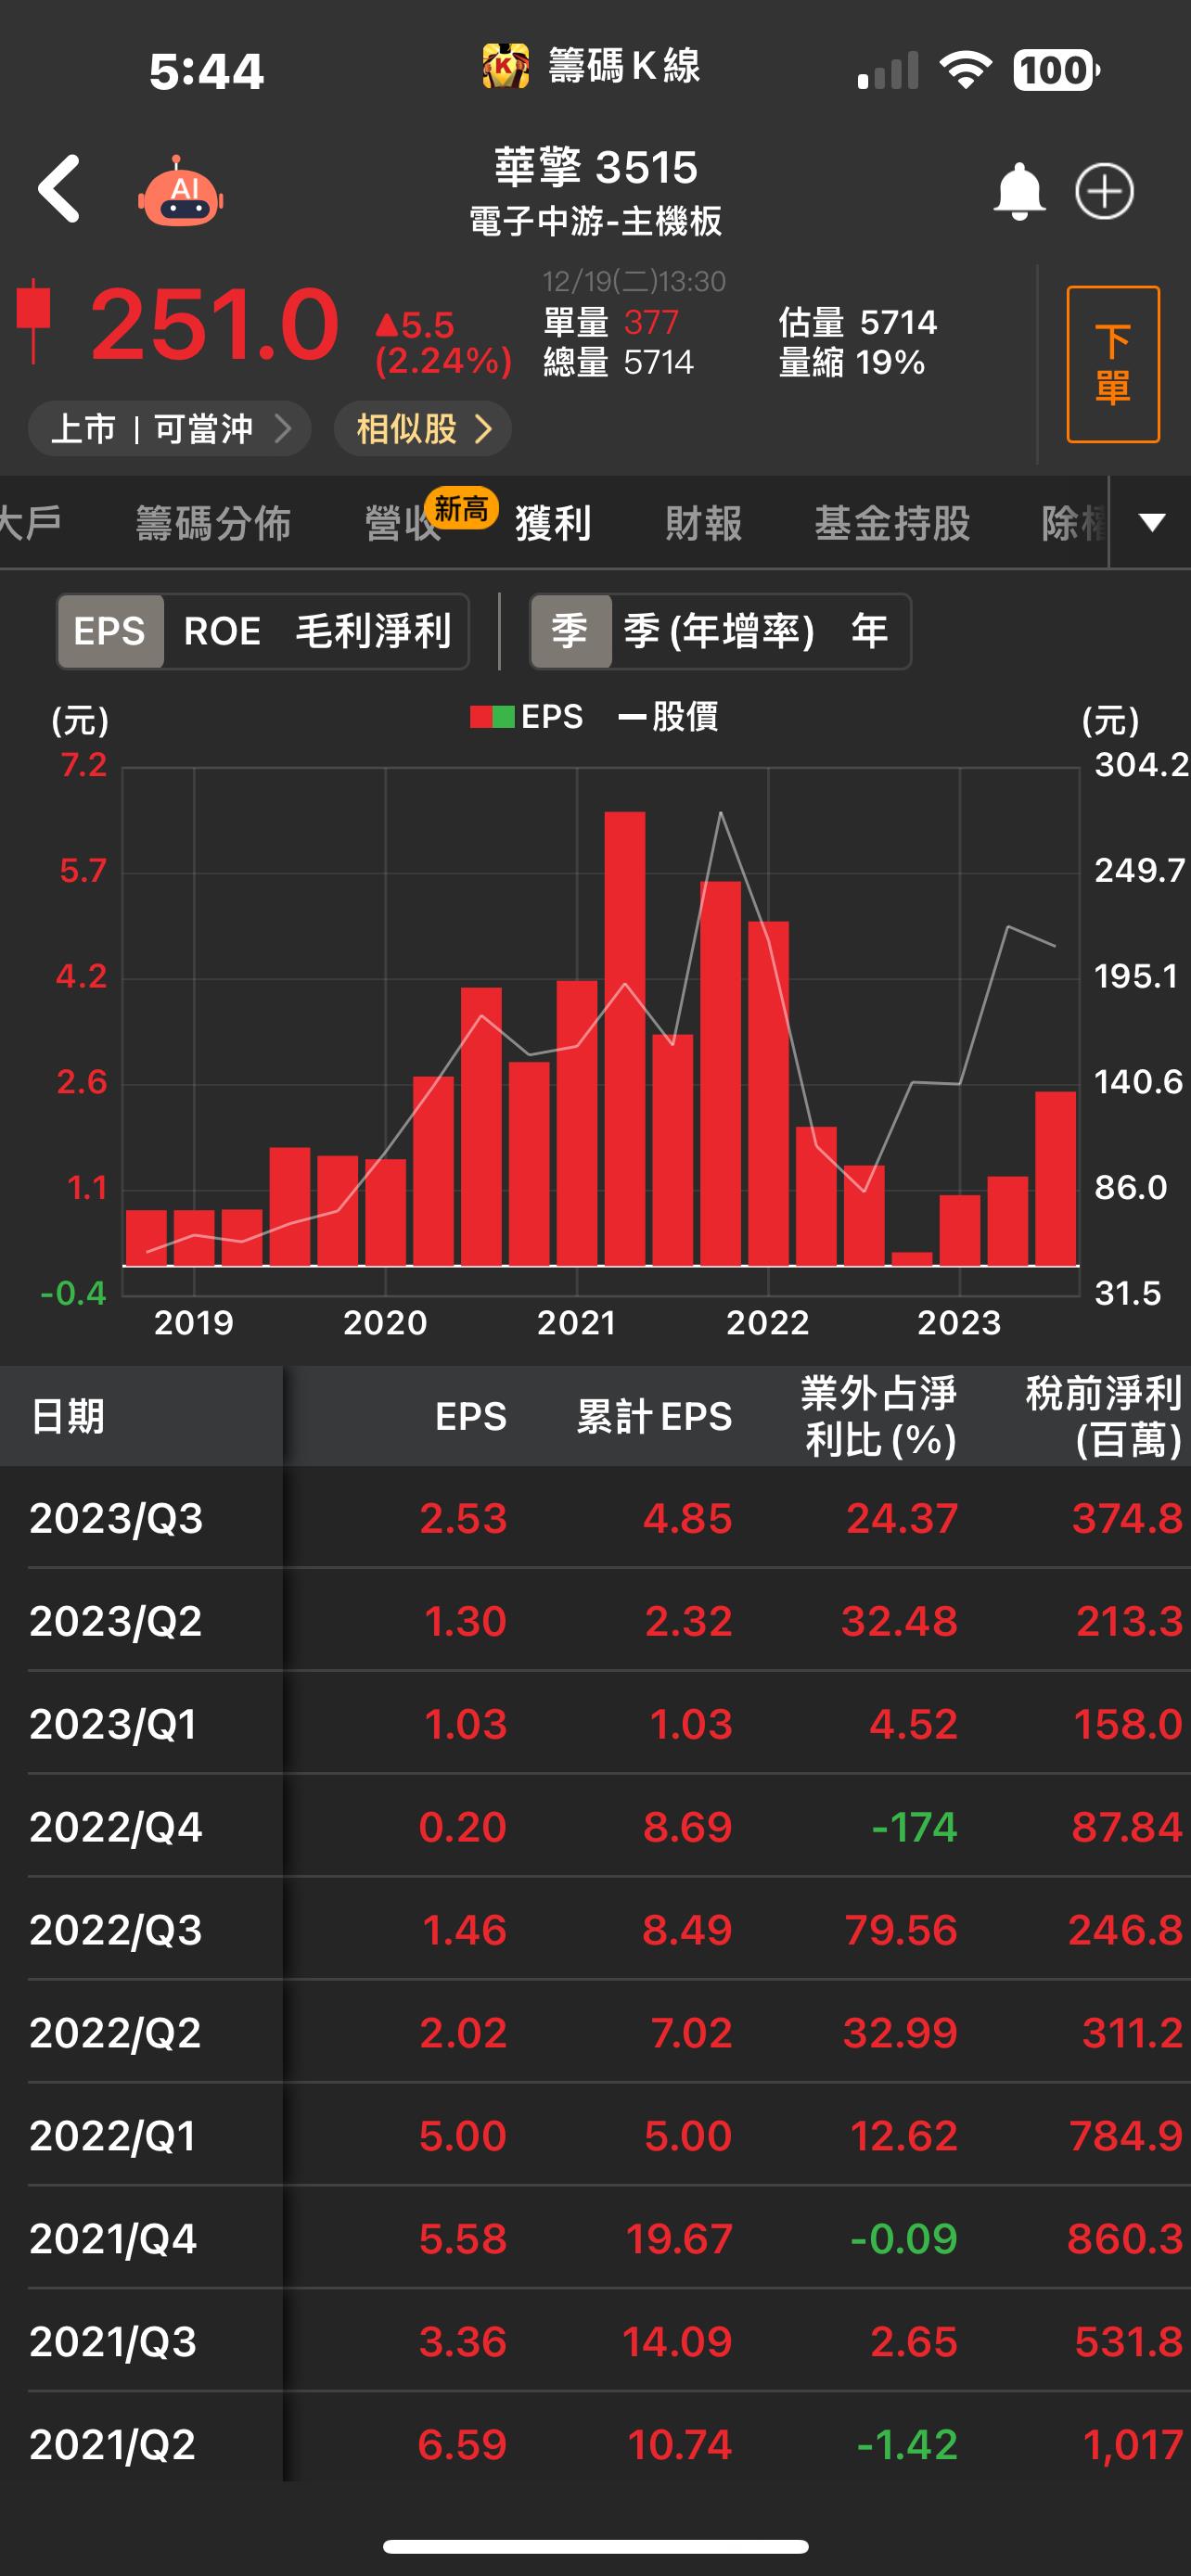
Task: Tap the battery 100 indicator
Action: (x=1056, y=70)
